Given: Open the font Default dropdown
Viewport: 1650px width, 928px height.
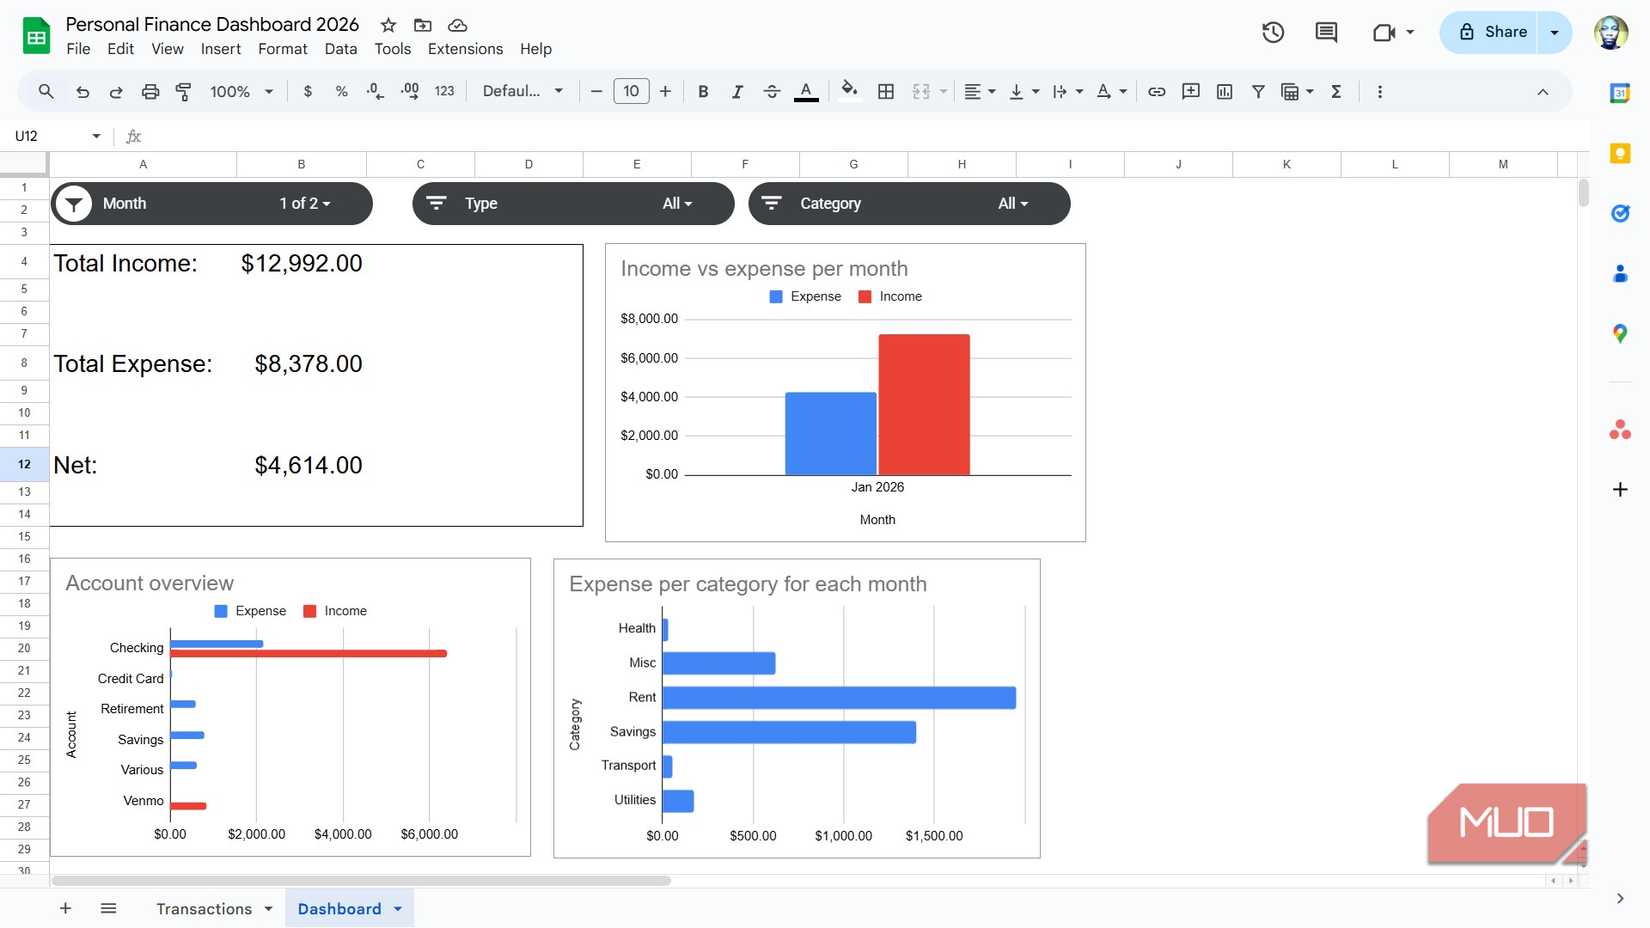Looking at the screenshot, I should tap(523, 92).
